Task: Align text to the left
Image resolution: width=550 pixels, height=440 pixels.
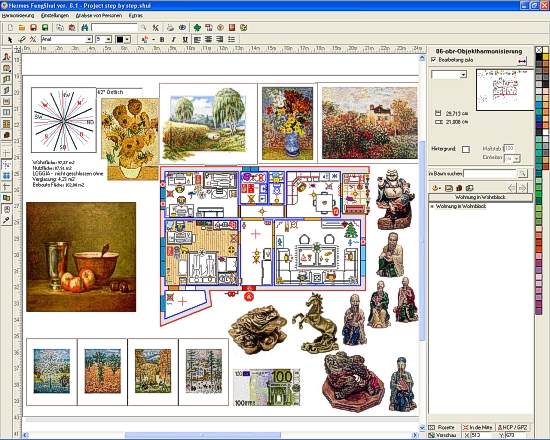Action: 197,40
